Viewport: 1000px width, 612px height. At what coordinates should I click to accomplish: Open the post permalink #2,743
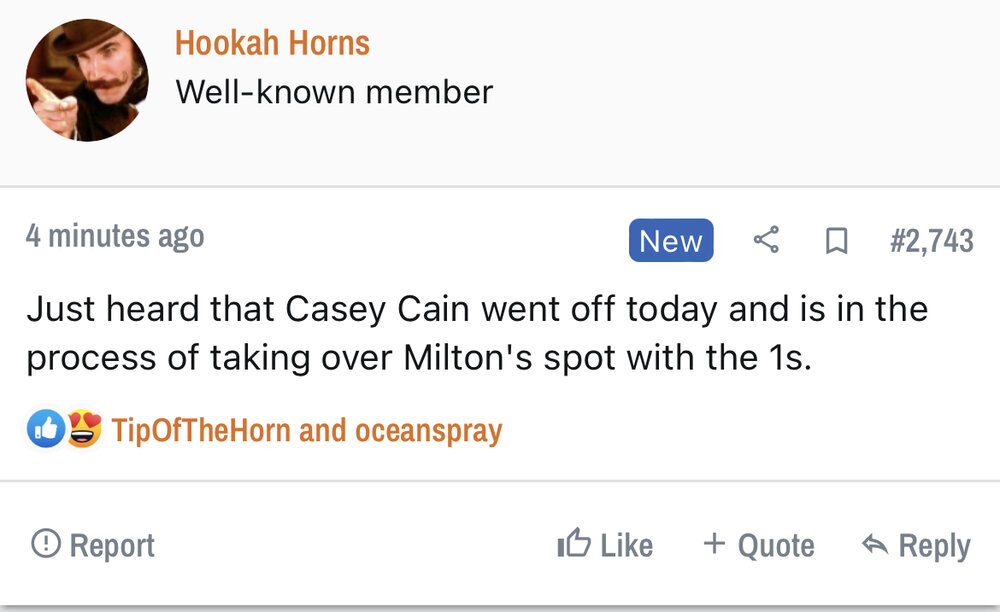[x=931, y=241]
